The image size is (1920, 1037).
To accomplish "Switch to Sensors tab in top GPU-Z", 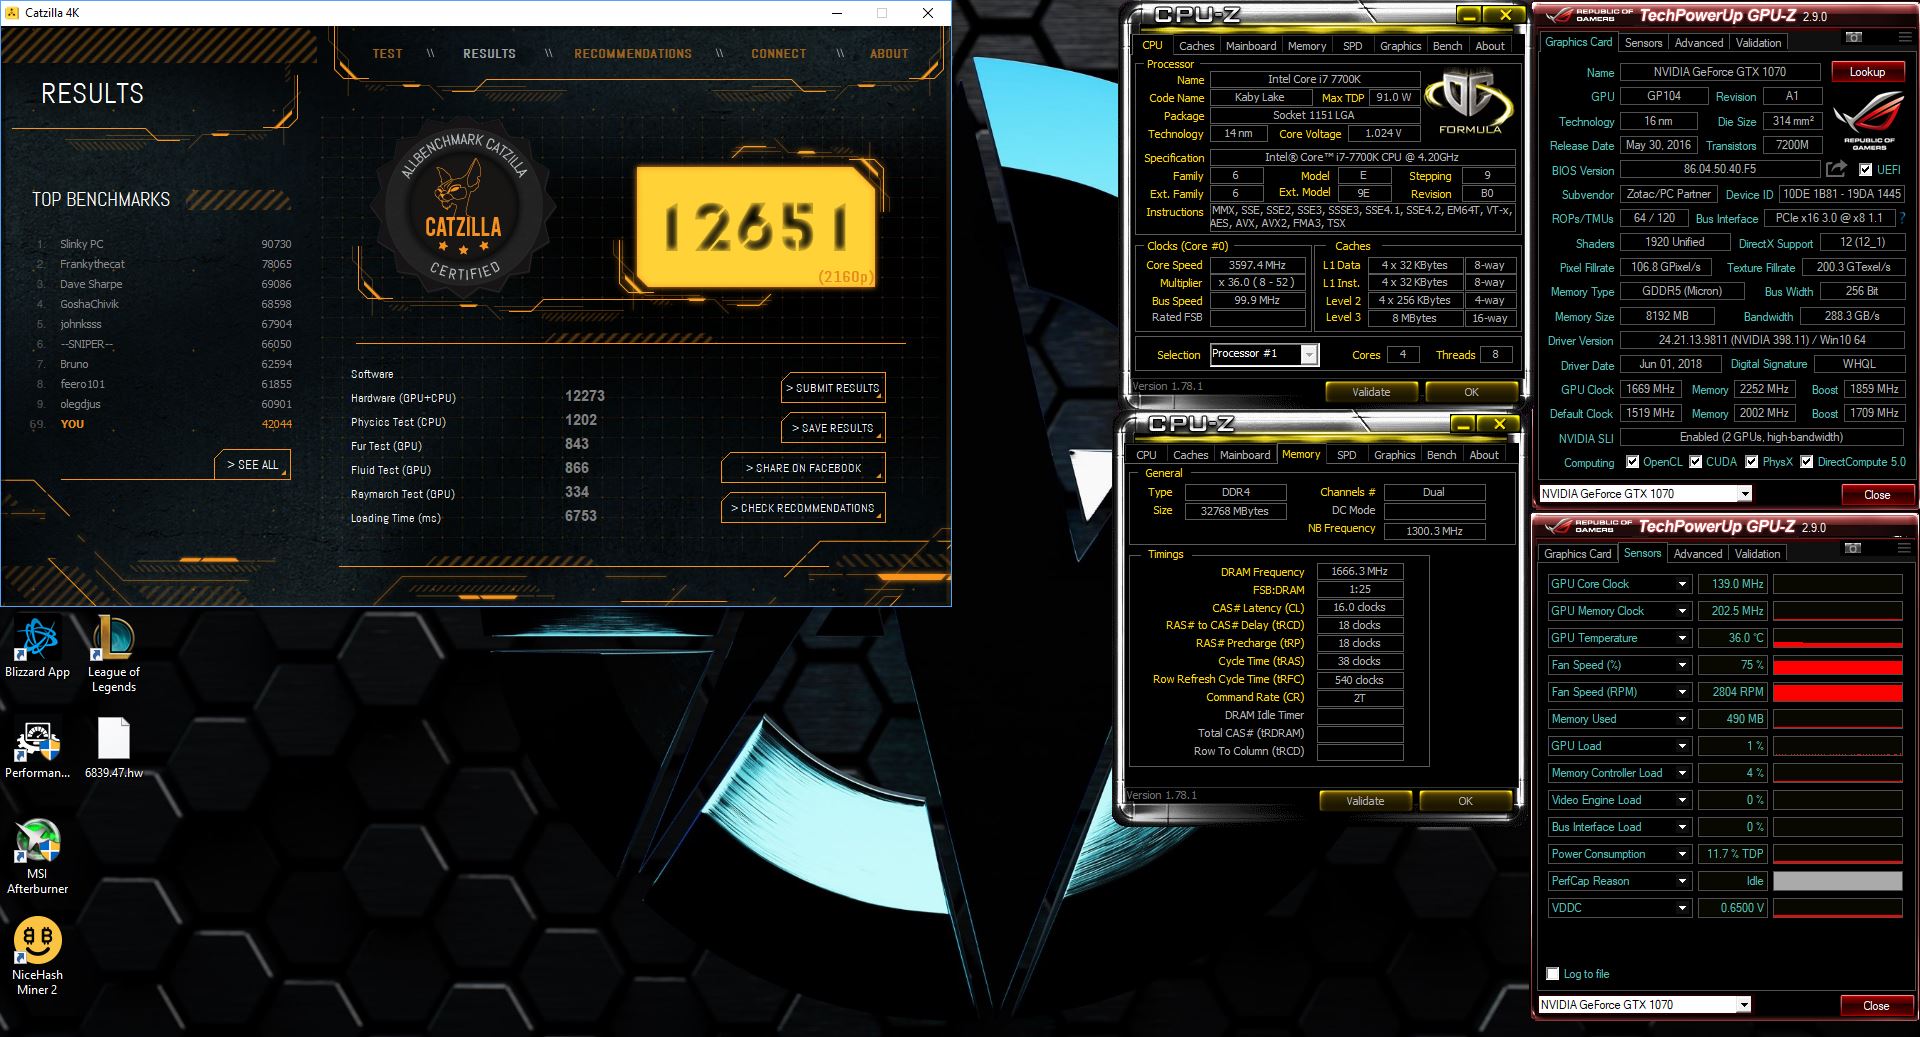I will coord(1643,43).
